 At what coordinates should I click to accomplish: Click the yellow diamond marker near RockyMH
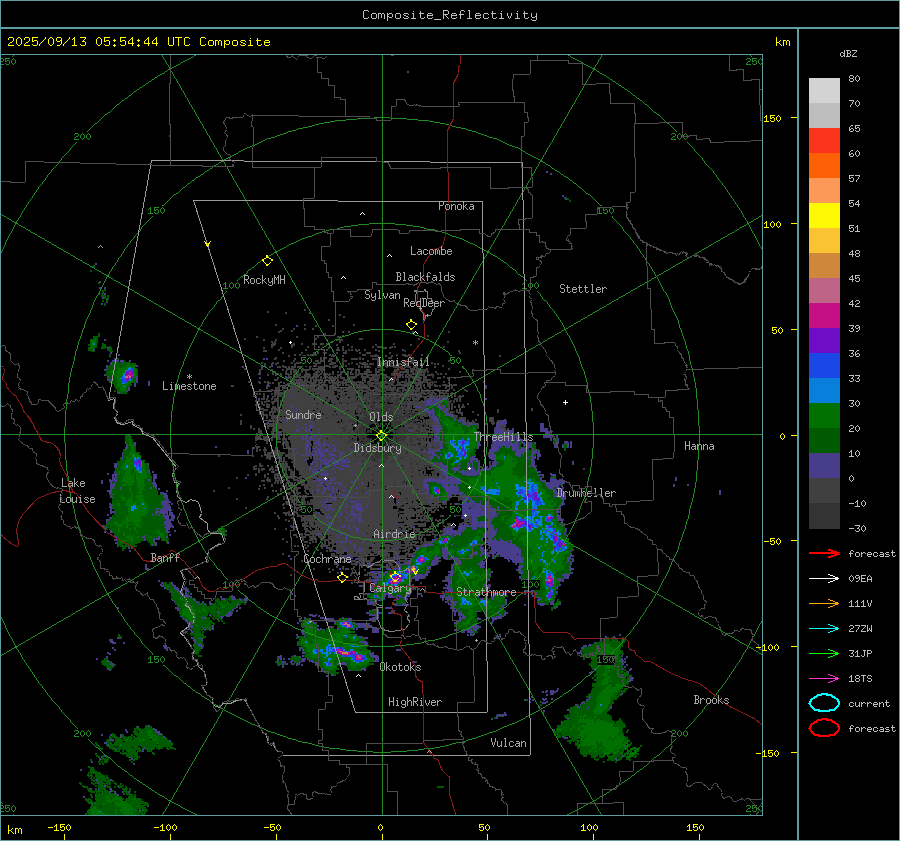click(267, 261)
